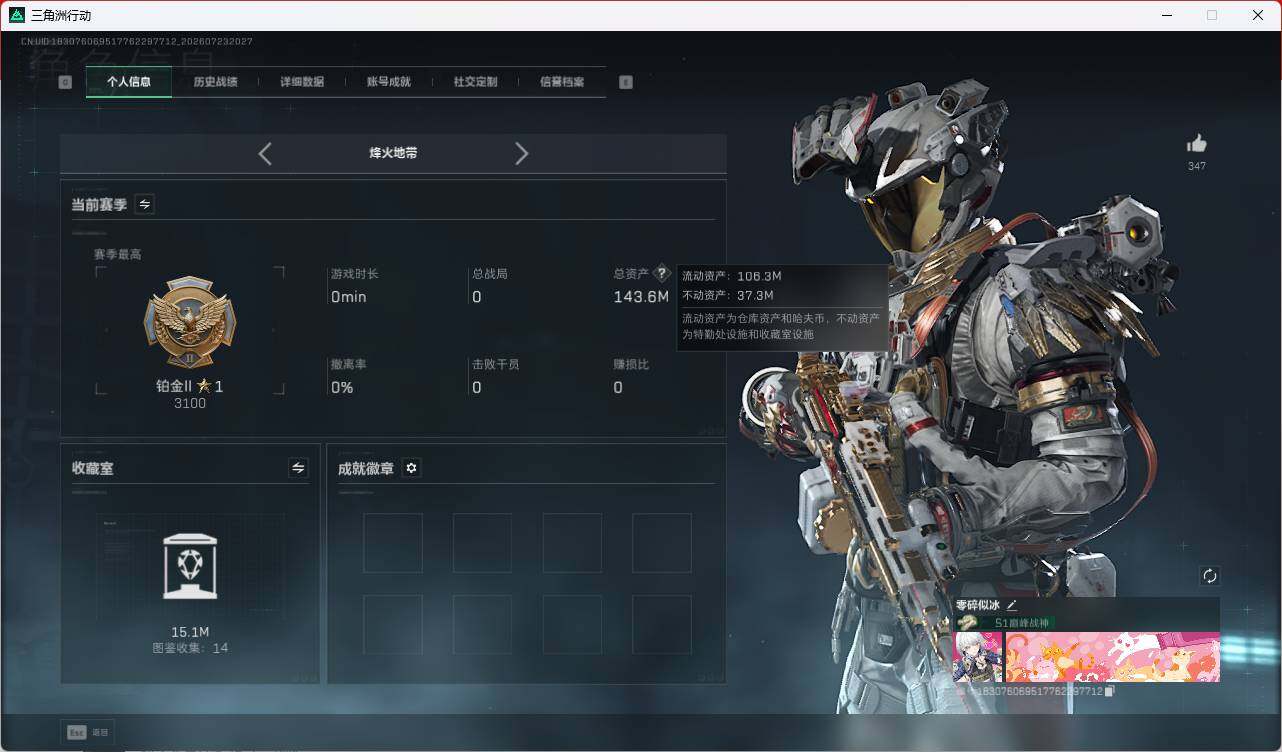Switch to the 历史战绩 tab

point(215,82)
